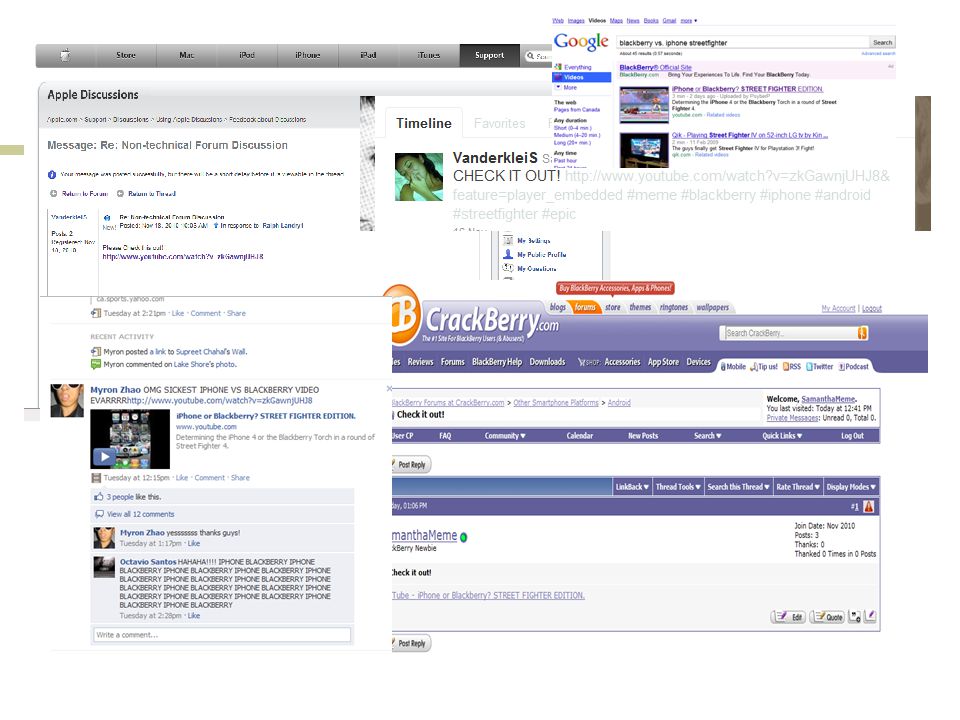Open the Podcast icon link

tap(853, 367)
